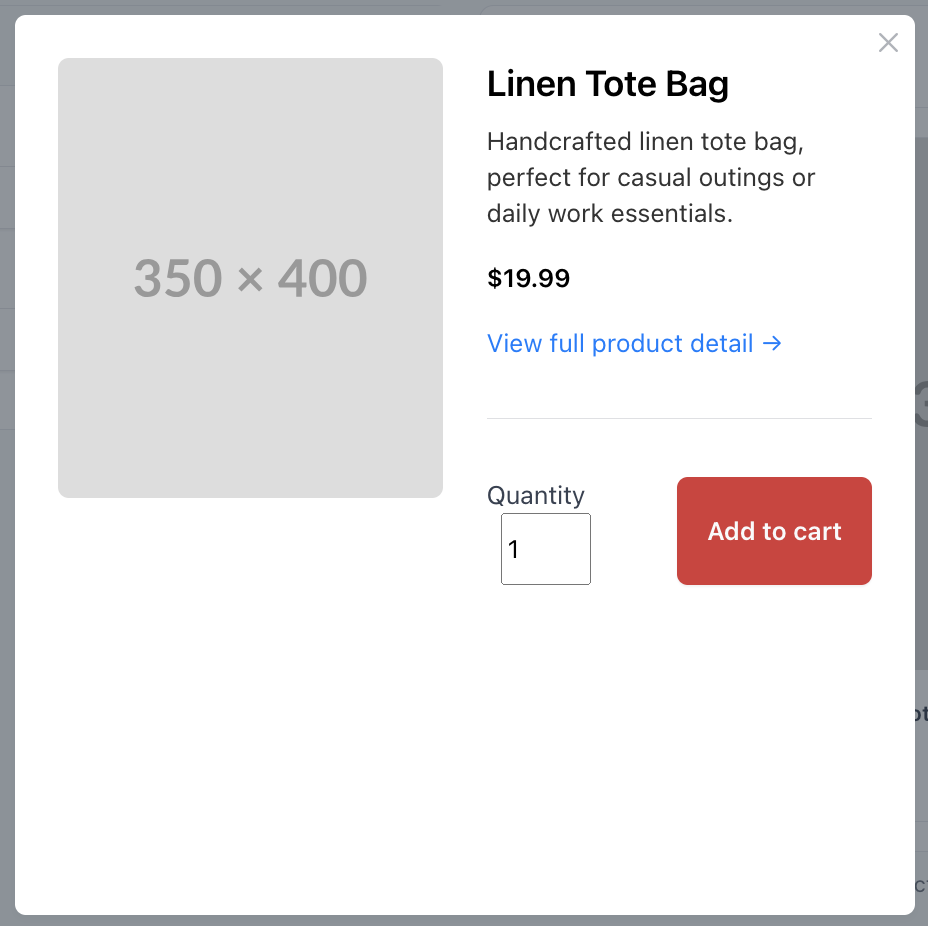Viewport: 928px width, 926px height.
Task: Select the $19.99 price text
Action: (x=528, y=278)
